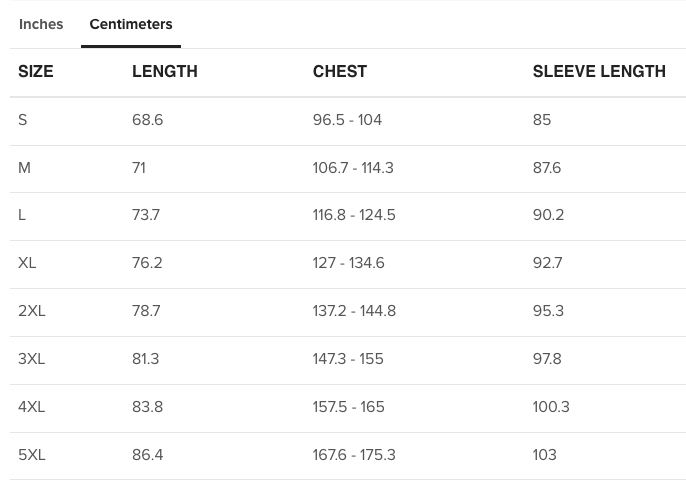Image resolution: width=686 pixels, height=497 pixels.
Task: Select the size M row label
Action: pos(24,168)
